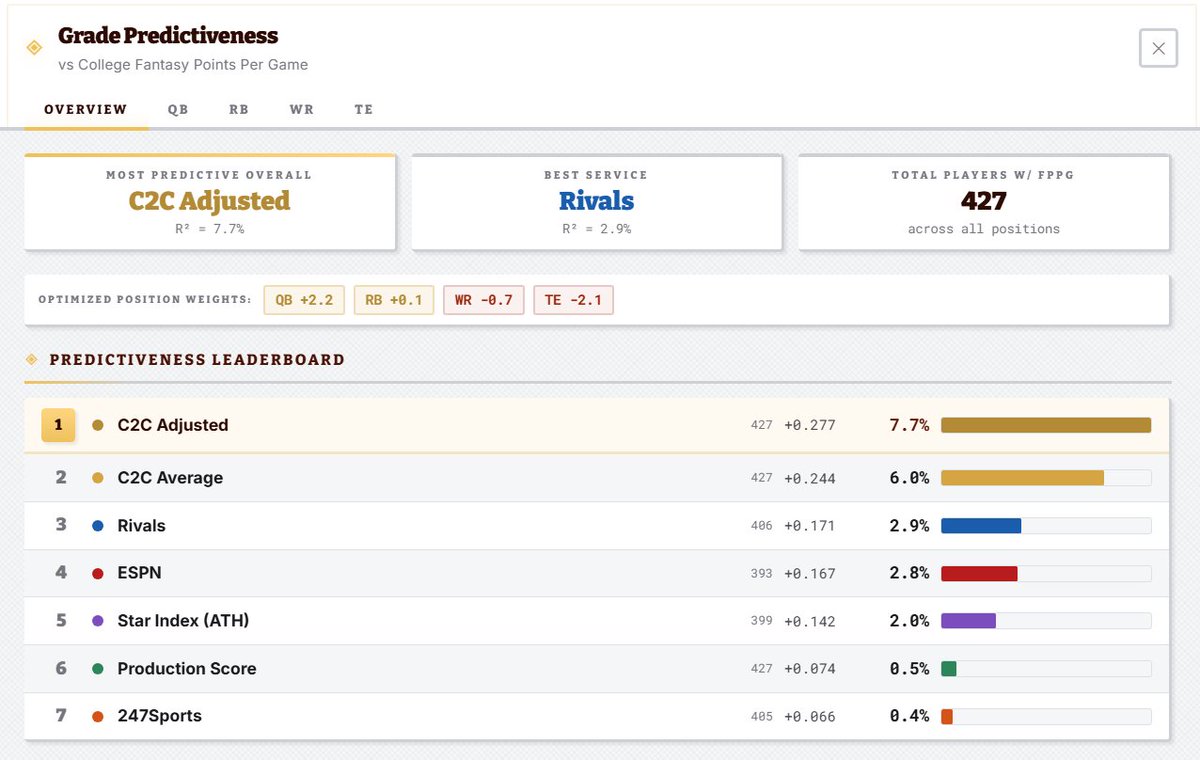Click the ESPN progress bar
This screenshot has height=760, width=1200.
[1046, 573]
